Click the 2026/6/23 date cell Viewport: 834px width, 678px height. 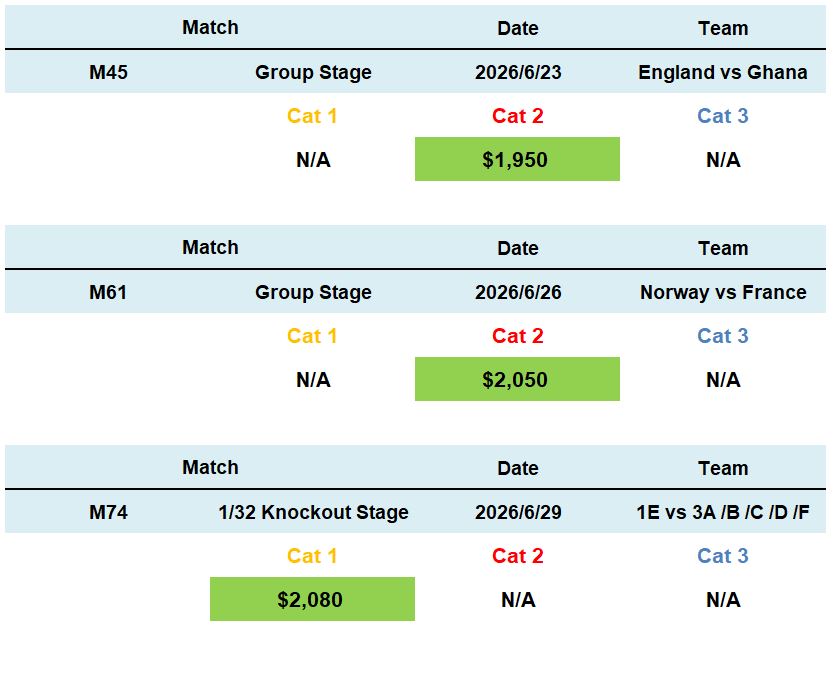click(x=517, y=72)
